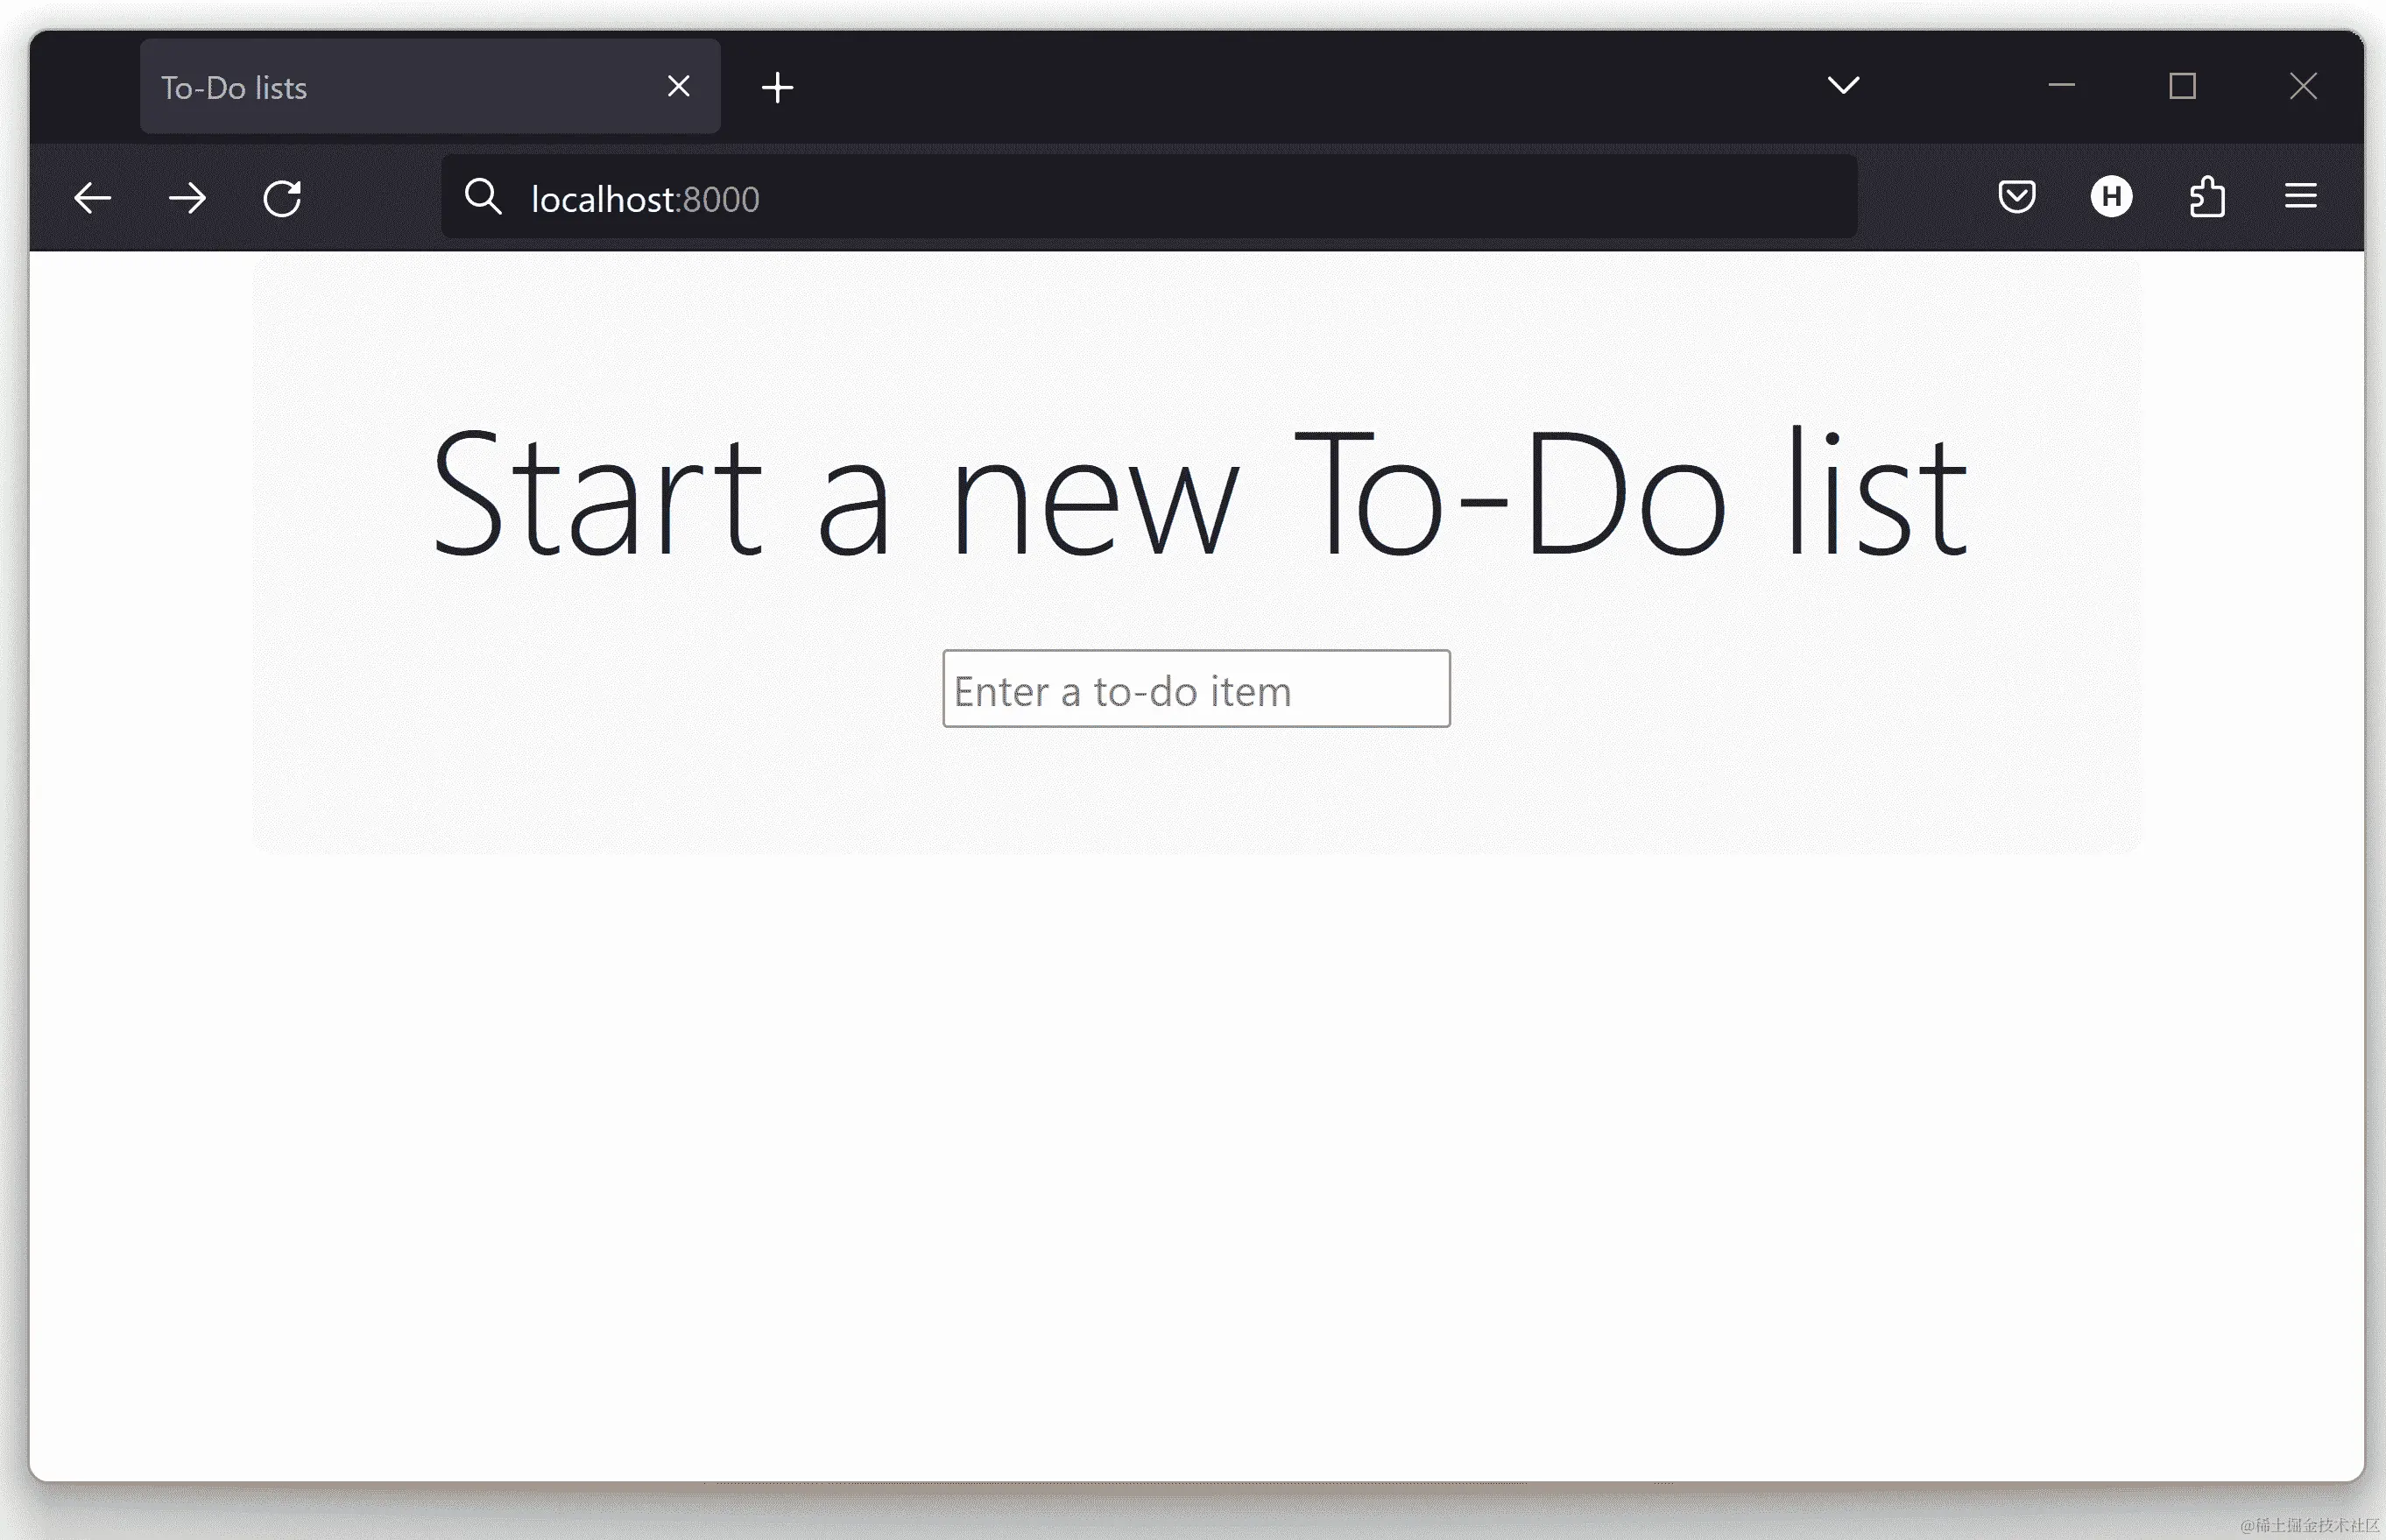The width and height of the screenshot is (2386, 1540).
Task: Click the 'Start a new To-Do list' heading
Action: (1198, 493)
